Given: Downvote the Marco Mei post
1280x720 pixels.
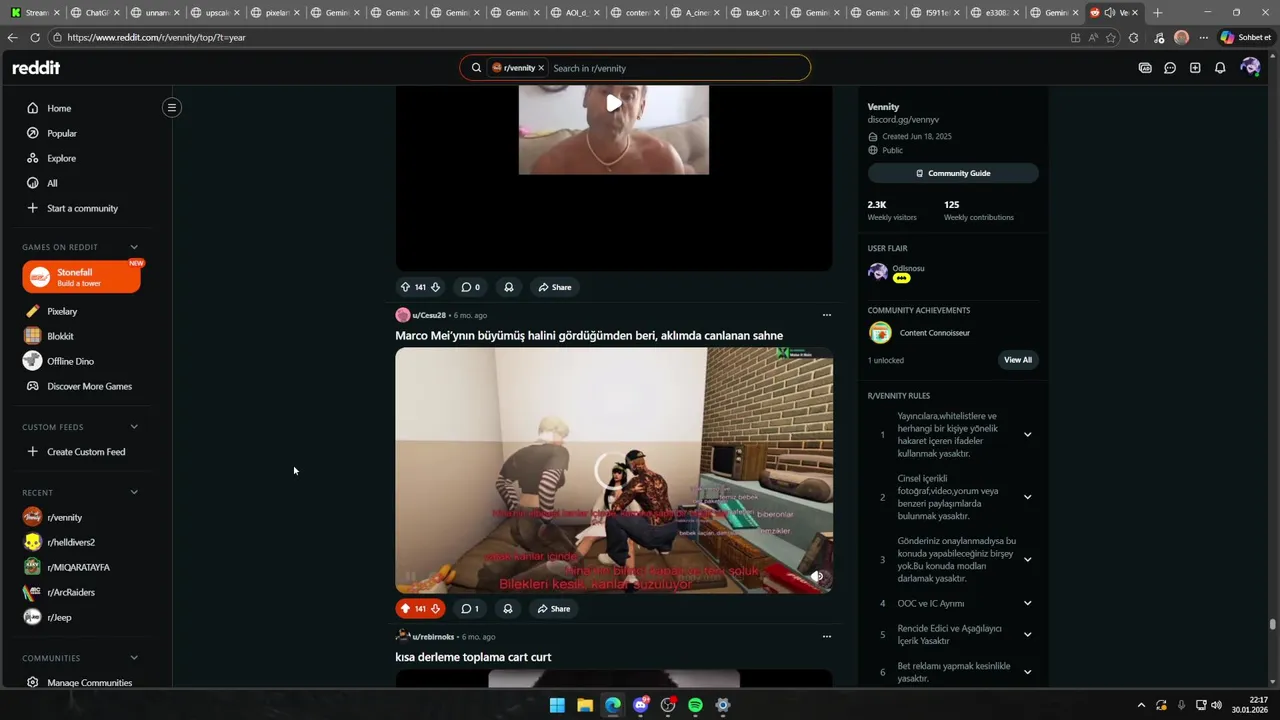Looking at the screenshot, I should pyautogui.click(x=435, y=608).
